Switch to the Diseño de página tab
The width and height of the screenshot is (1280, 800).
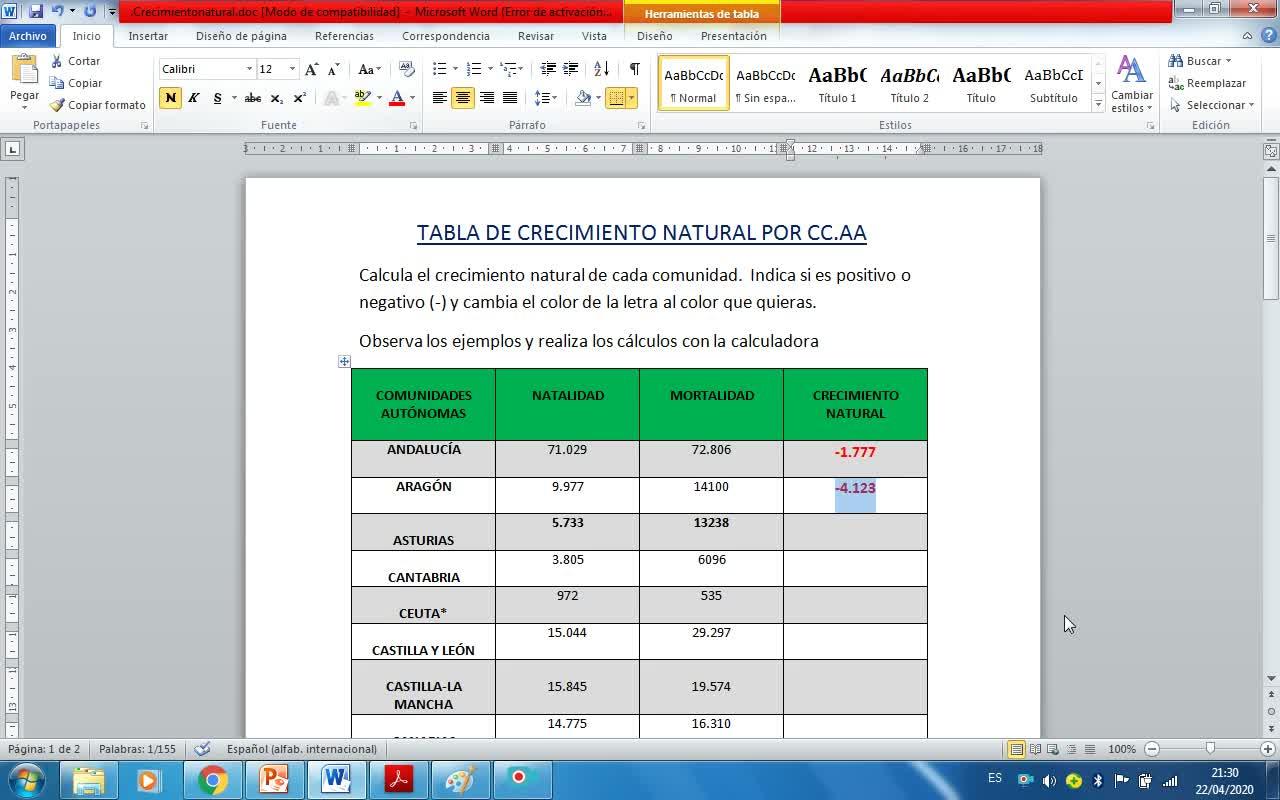(241, 36)
